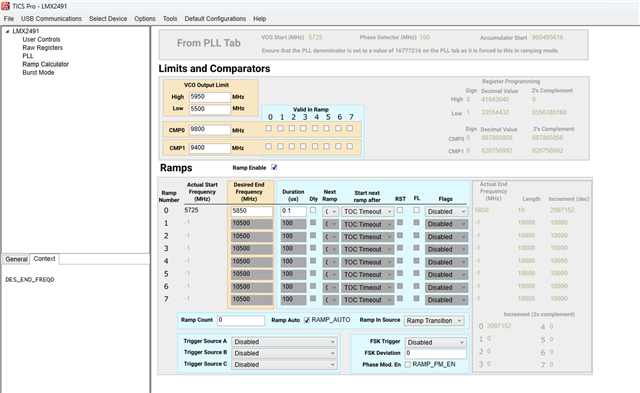Select PLL in the device tree
Image resolution: width=640 pixels, height=393 pixels.
click(28, 56)
